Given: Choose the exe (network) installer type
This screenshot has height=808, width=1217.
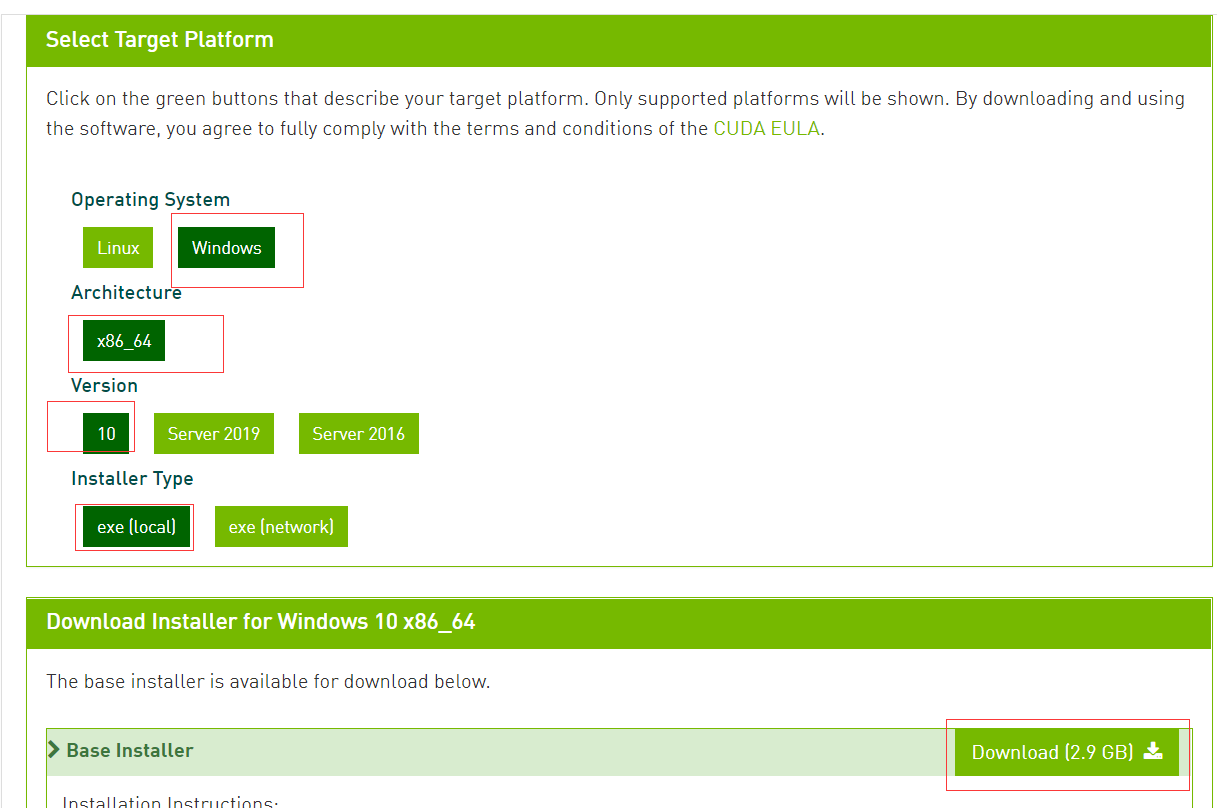Looking at the screenshot, I should tap(281, 527).
